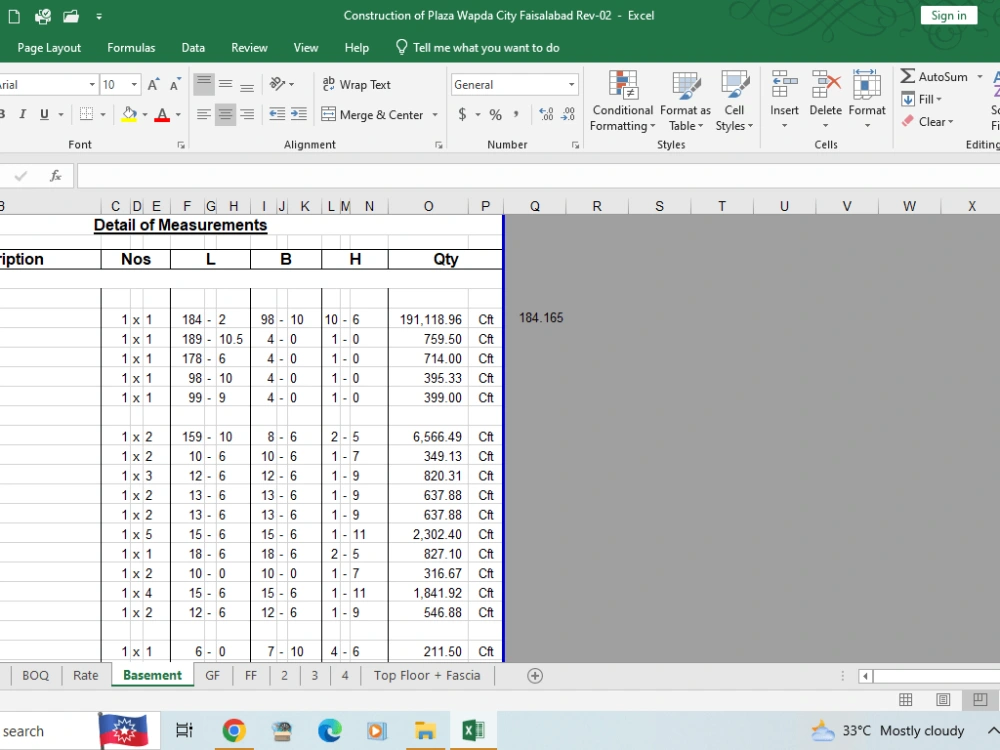Viewport: 1000px width, 750px height.
Task: Open Chrome from the taskbar
Action: [234, 730]
